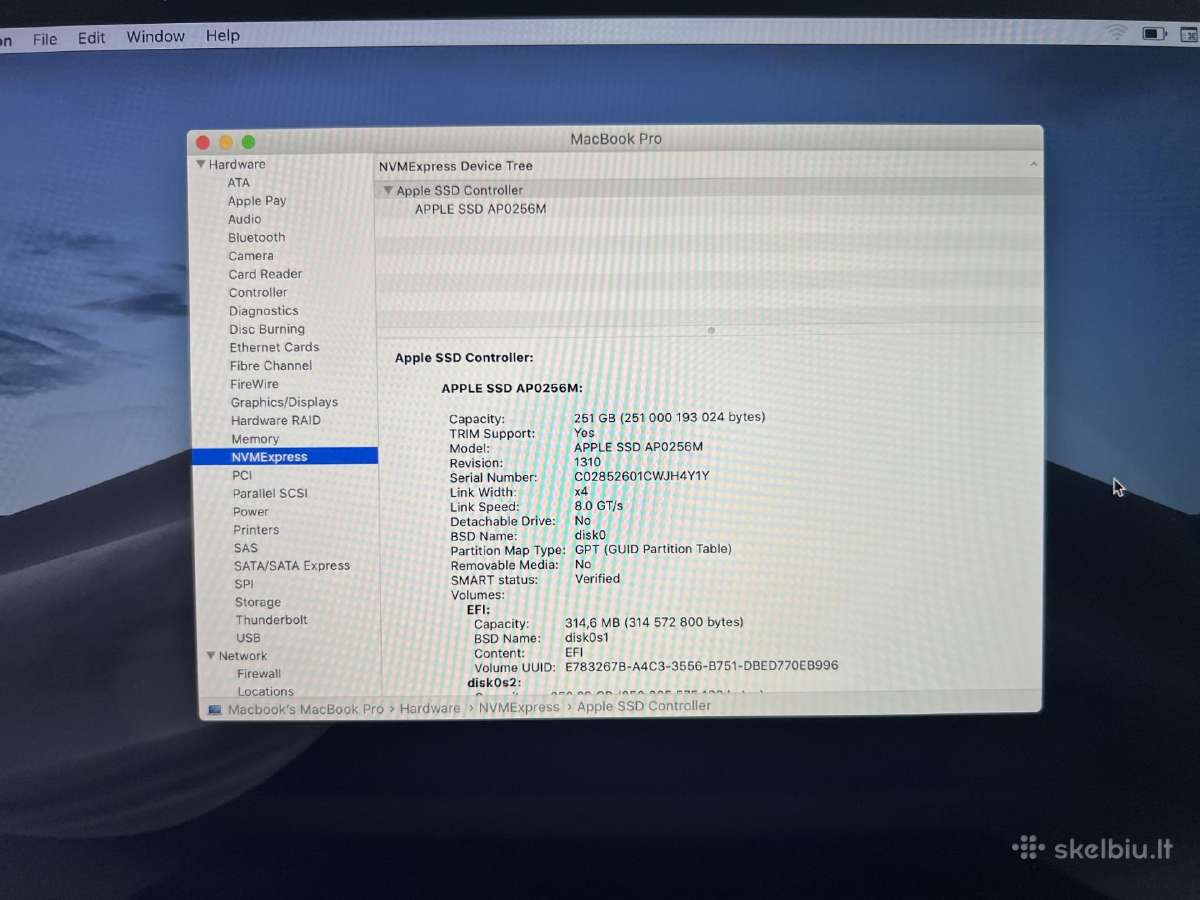The image size is (1200, 900).
Task: Select Controller in the sidebar
Action: pos(258,292)
